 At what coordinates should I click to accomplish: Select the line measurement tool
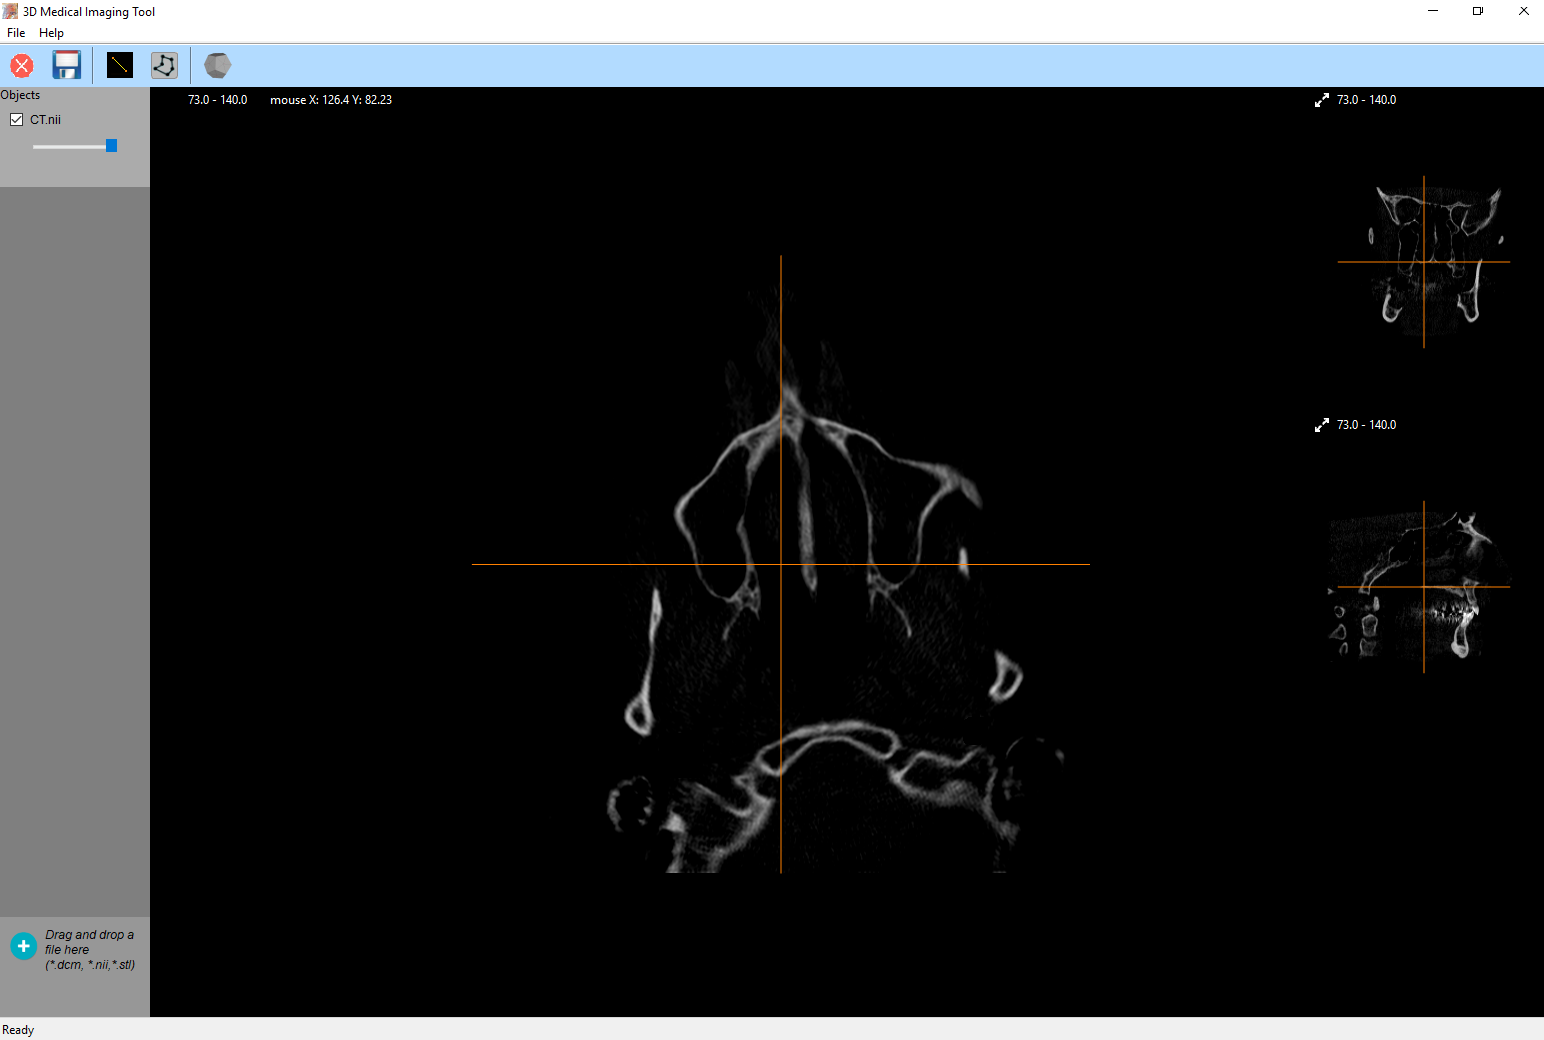point(120,66)
